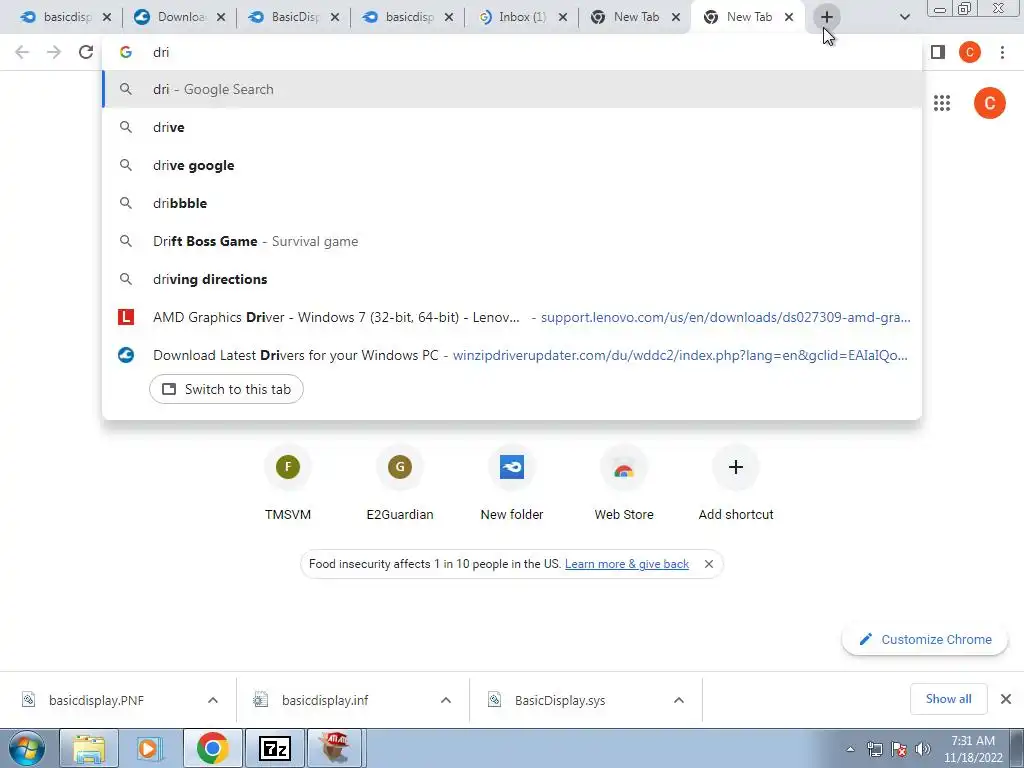This screenshot has width=1024, height=768.
Task: Open the E2Guardian shortcut
Action: pos(400,483)
